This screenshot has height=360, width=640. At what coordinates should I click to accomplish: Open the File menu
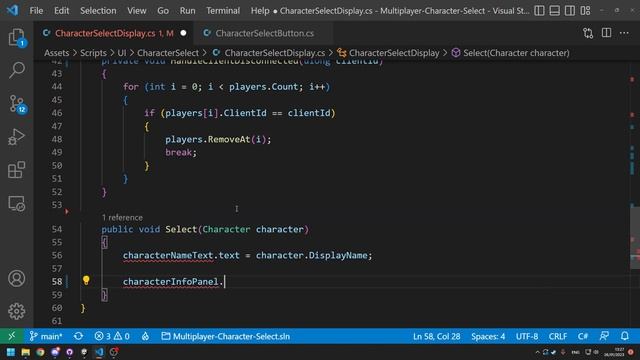click(36, 11)
